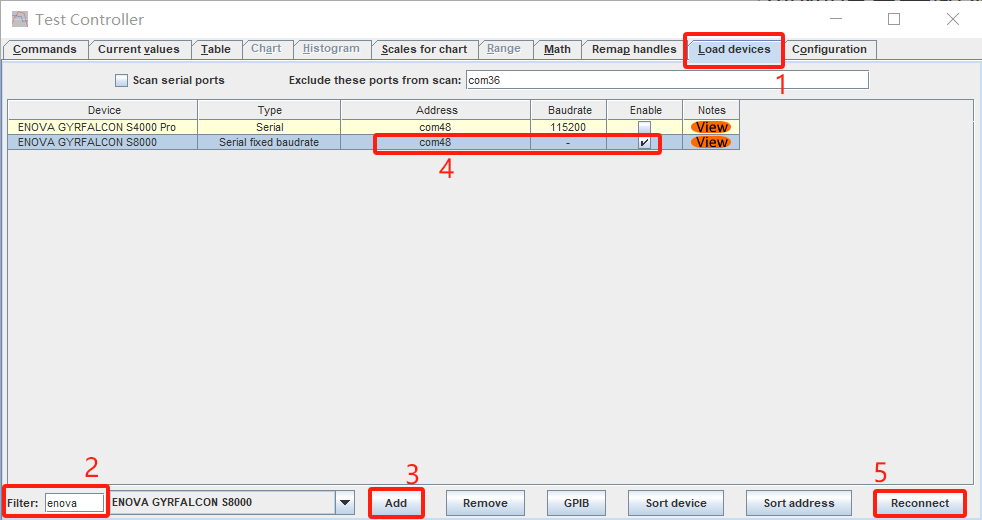
Task: Click View notes for GYRFALCON S4000 Pro
Action: [711, 127]
